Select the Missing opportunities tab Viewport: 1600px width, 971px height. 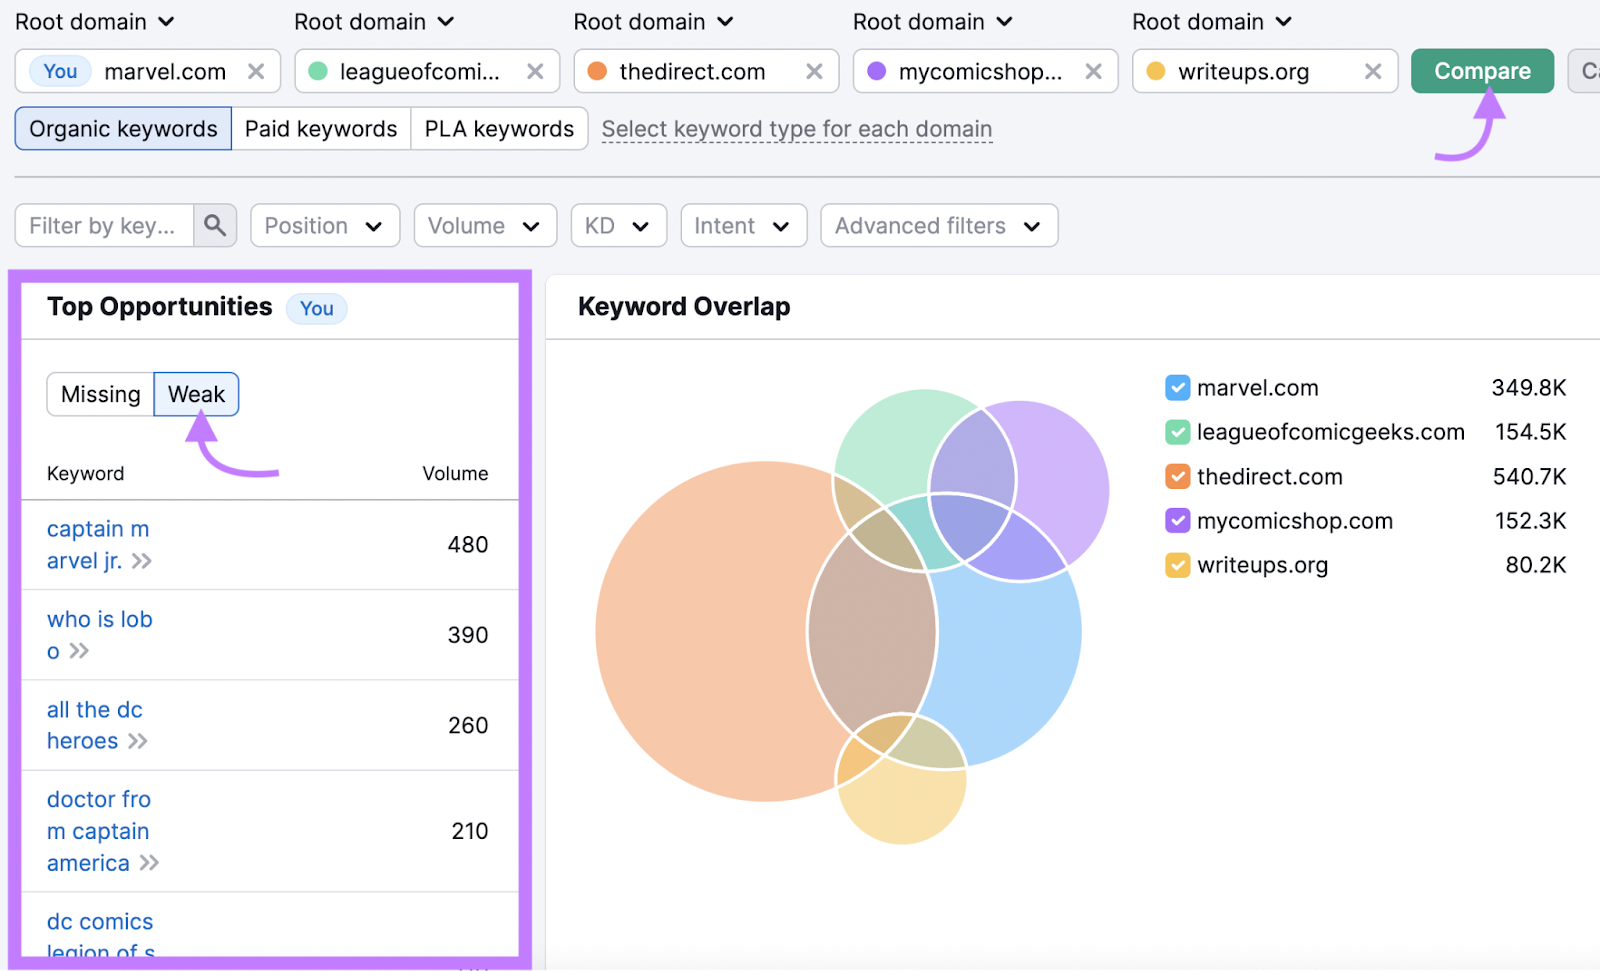click(x=100, y=394)
